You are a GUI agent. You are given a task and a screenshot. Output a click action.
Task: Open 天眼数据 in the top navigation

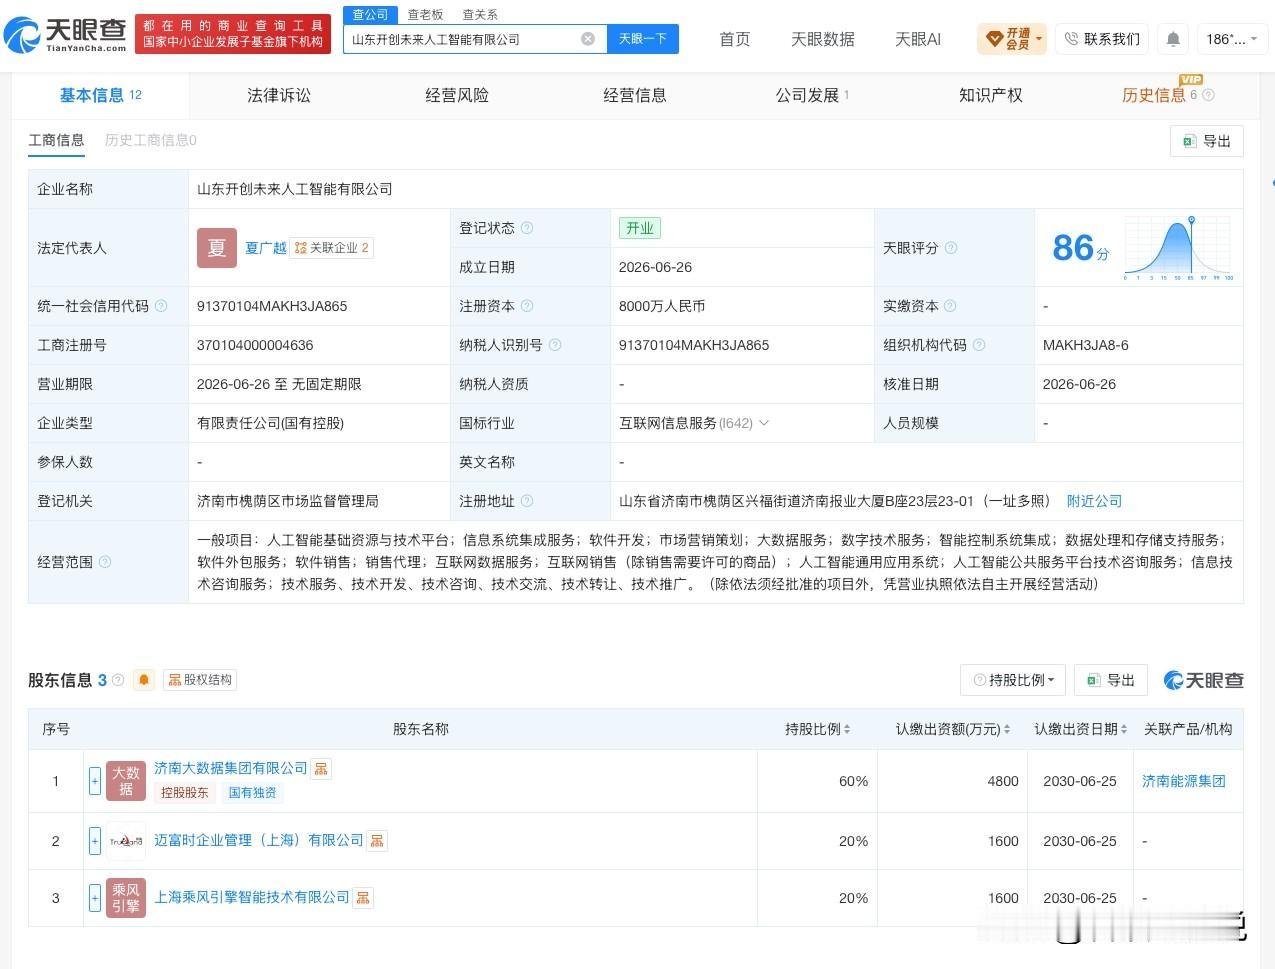[x=823, y=39]
